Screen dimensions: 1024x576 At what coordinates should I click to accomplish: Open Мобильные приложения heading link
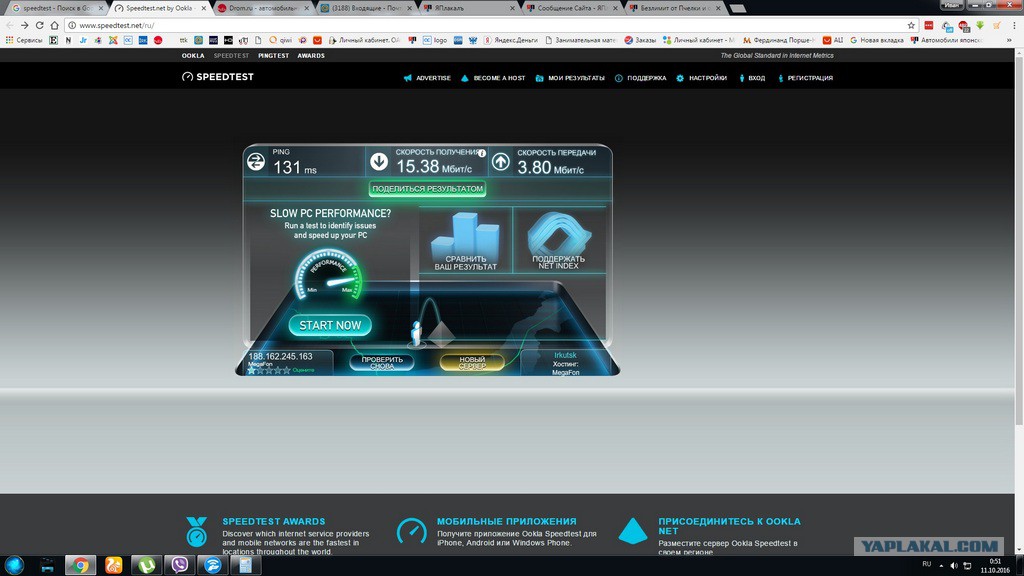[507, 521]
